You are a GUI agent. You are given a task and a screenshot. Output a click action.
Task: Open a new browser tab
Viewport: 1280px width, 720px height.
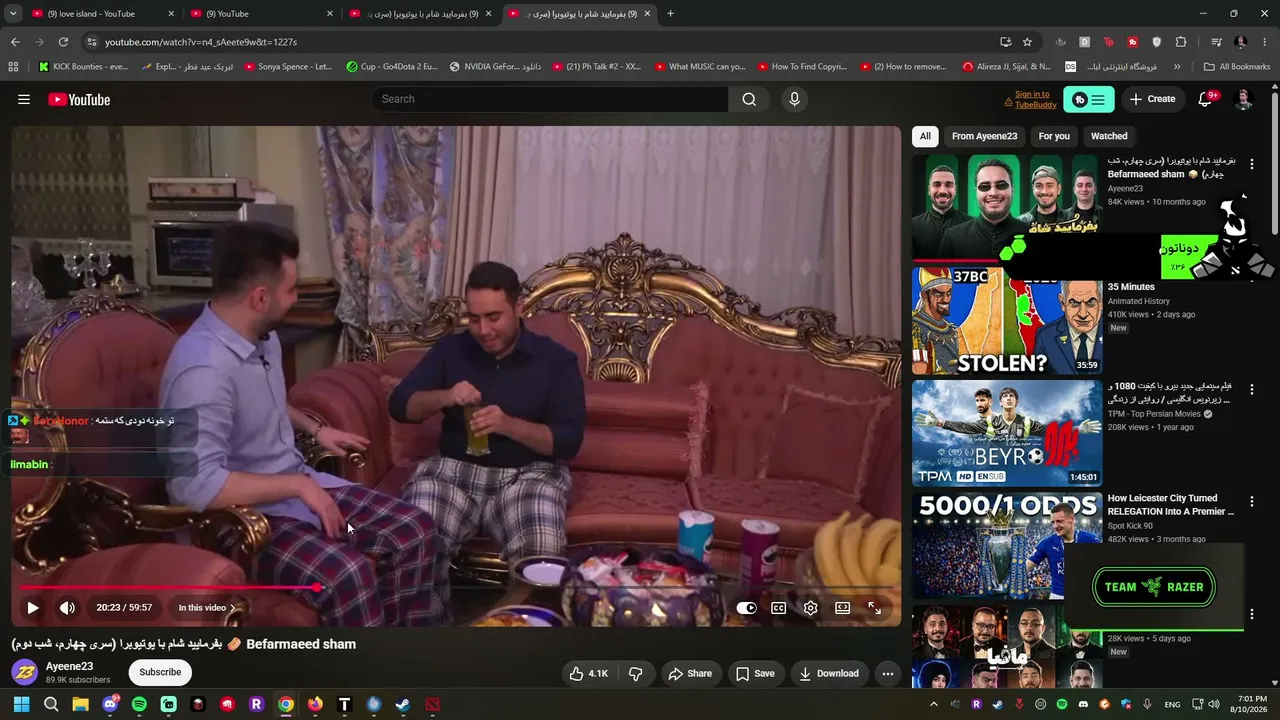click(x=670, y=14)
